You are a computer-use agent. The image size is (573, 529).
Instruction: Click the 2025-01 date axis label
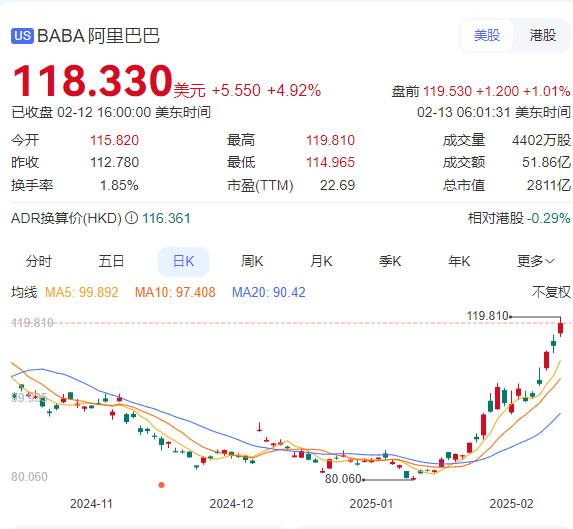(371, 504)
